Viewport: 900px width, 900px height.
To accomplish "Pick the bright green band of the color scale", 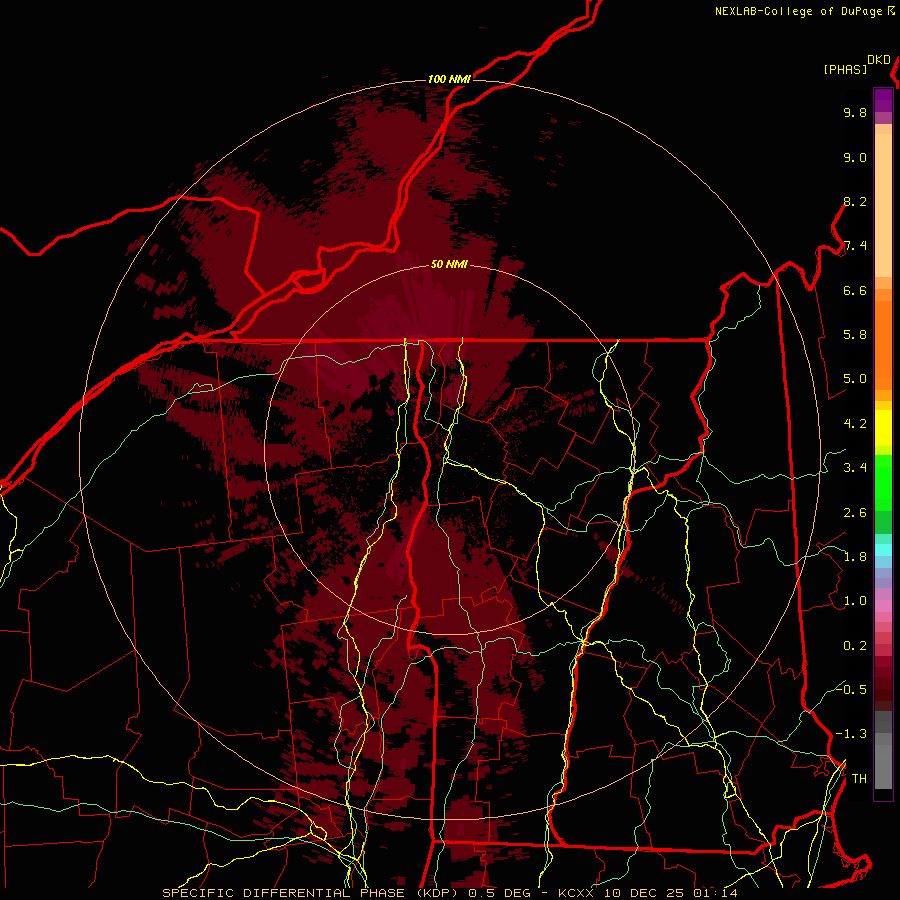I will (883, 483).
